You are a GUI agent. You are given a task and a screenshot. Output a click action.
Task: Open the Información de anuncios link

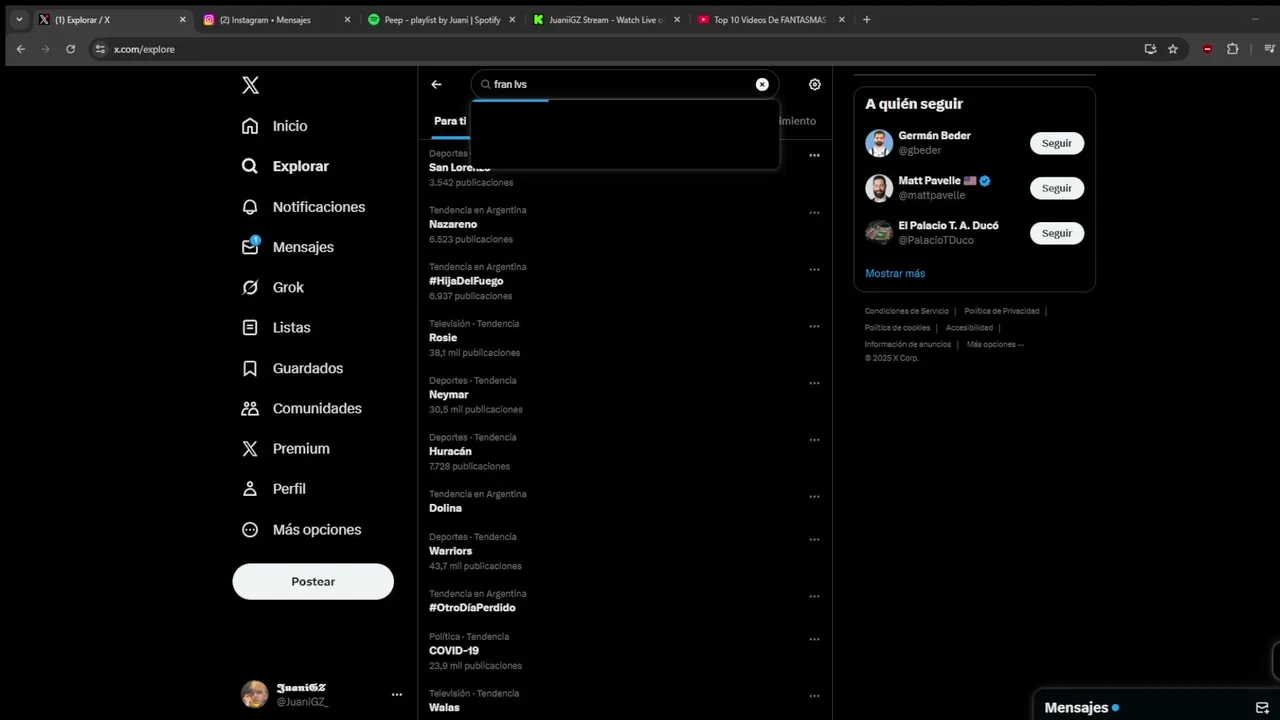tap(908, 344)
